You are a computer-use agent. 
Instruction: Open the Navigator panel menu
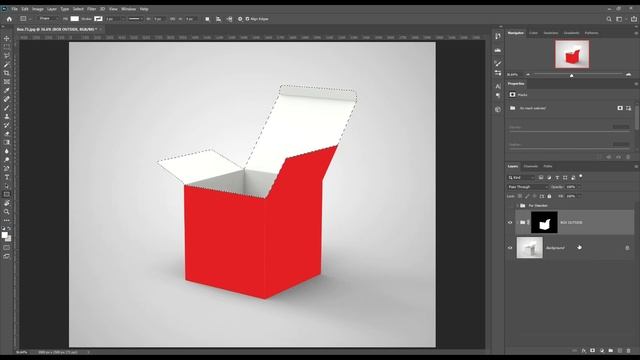coord(636,33)
